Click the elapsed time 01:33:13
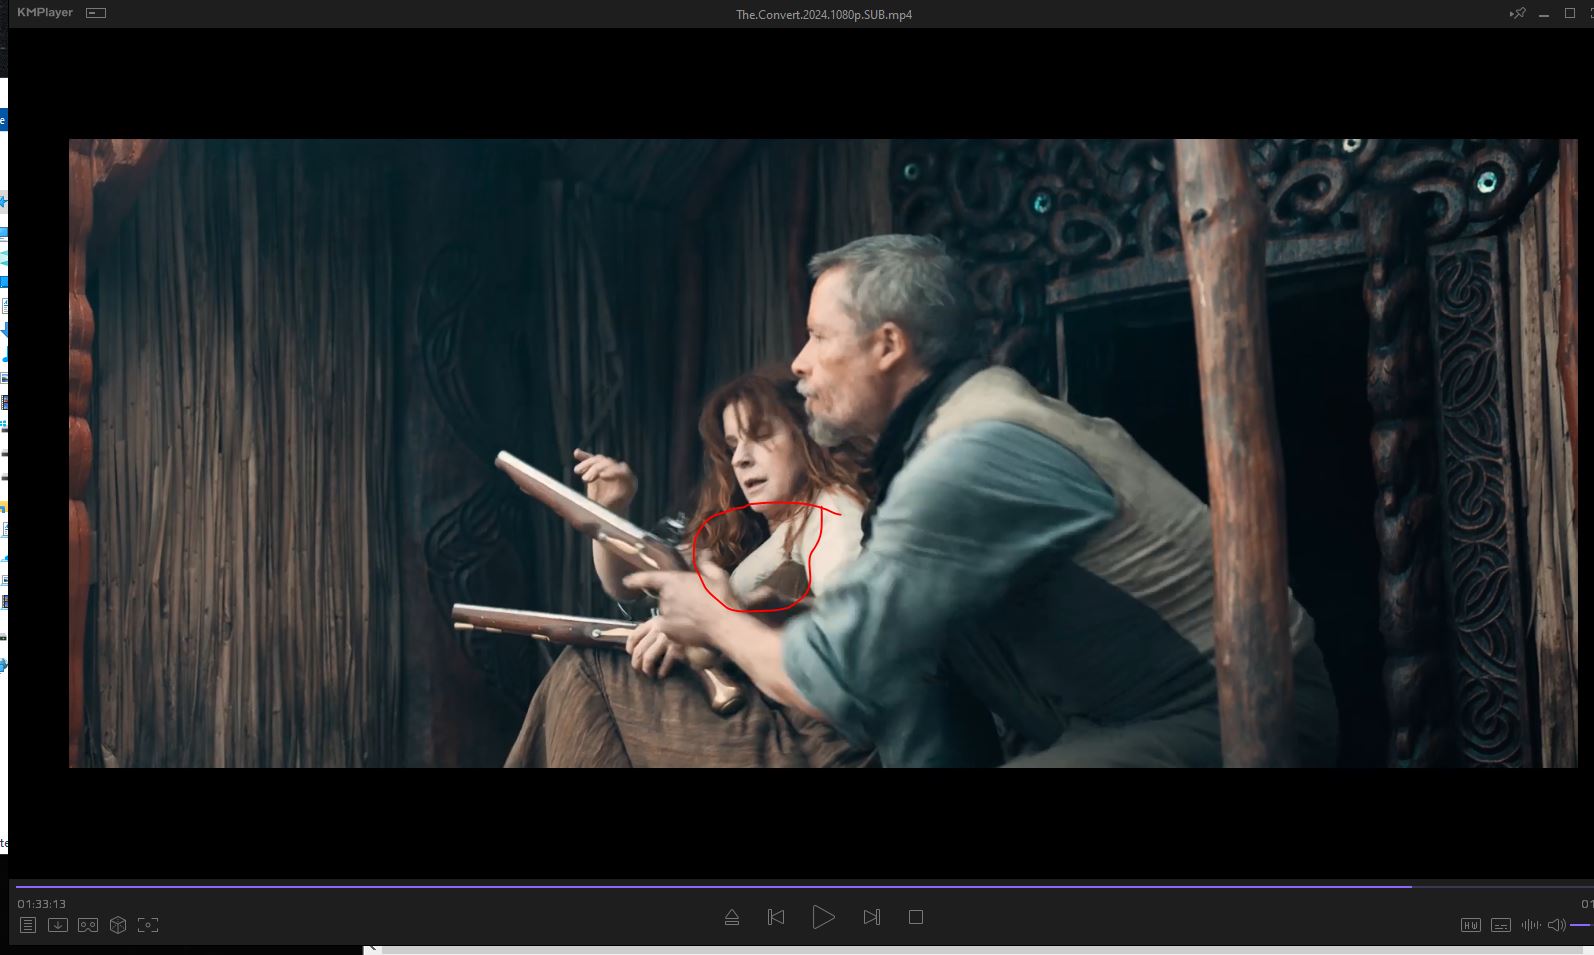Screen dimensions: 1594x955 [x=42, y=904]
